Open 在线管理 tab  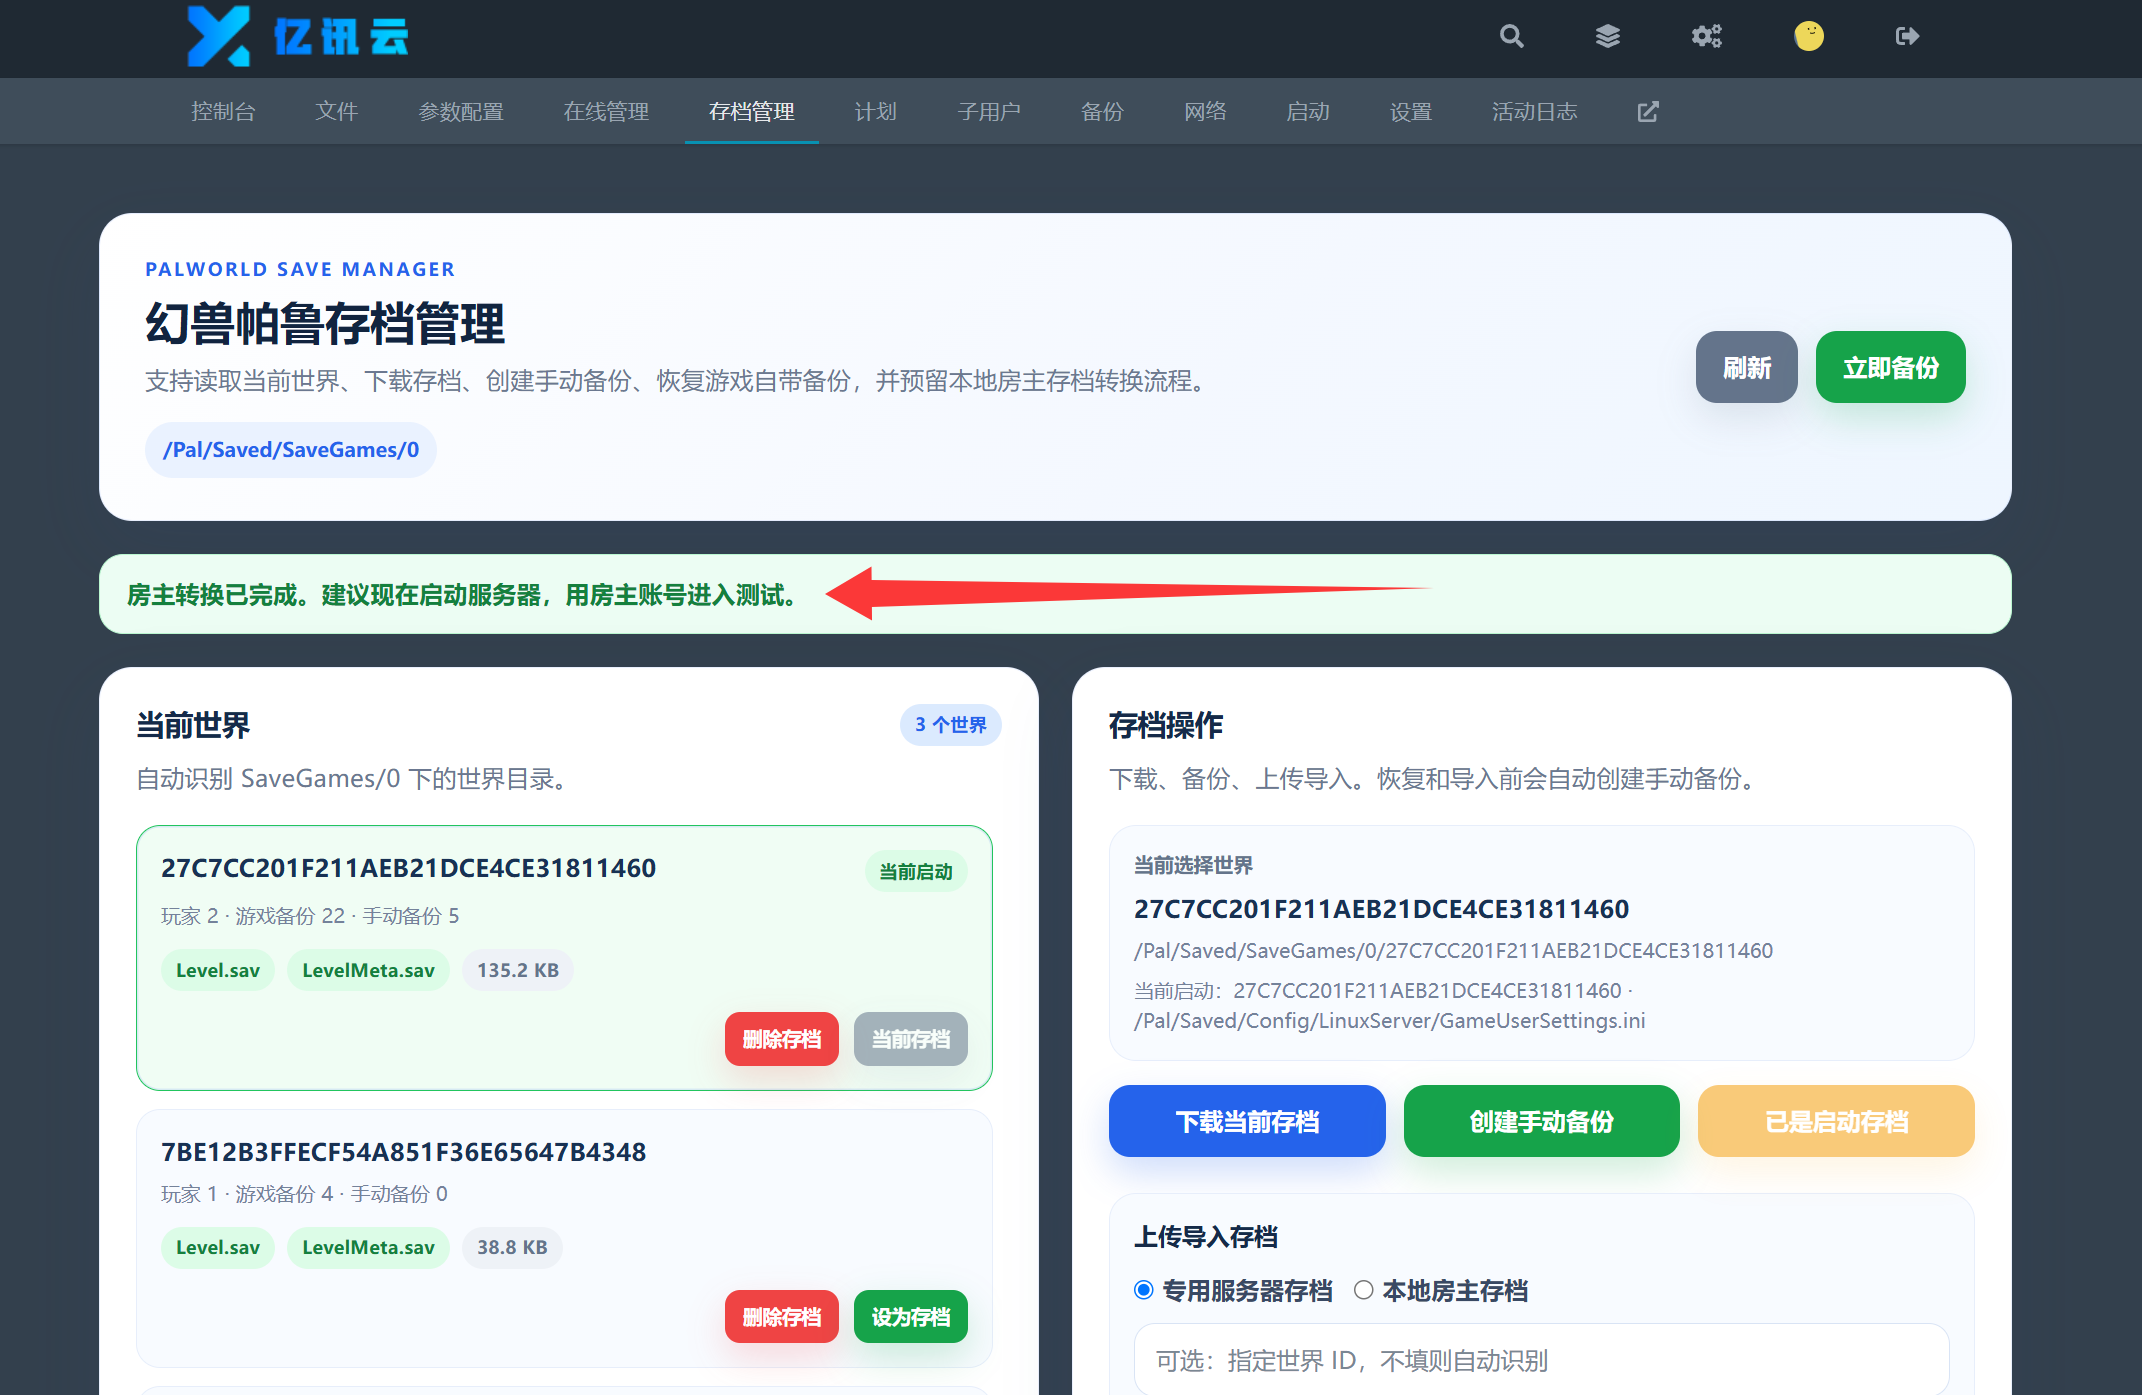click(606, 112)
